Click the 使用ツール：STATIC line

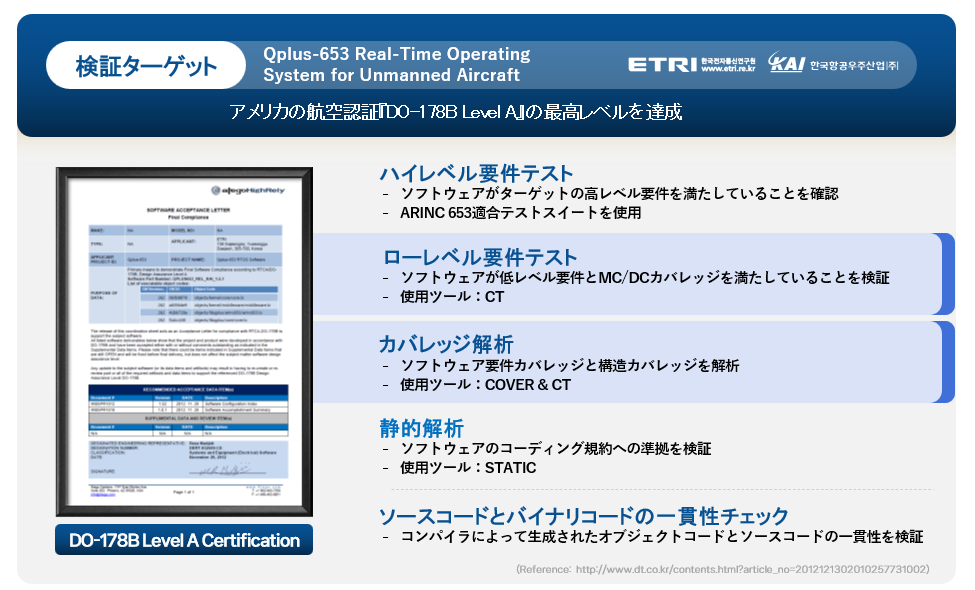pyautogui.click(x=468, y=468)
